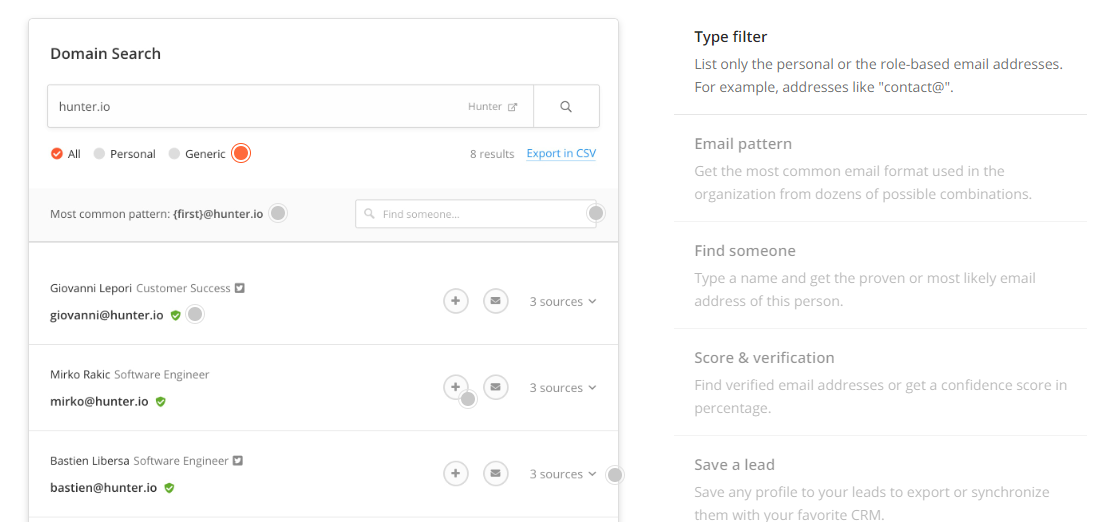Image resolution: width=1107 pixels, height=522 pixels.
Task: Add Mirko Rakic to leads
Action: pos(455,387)
